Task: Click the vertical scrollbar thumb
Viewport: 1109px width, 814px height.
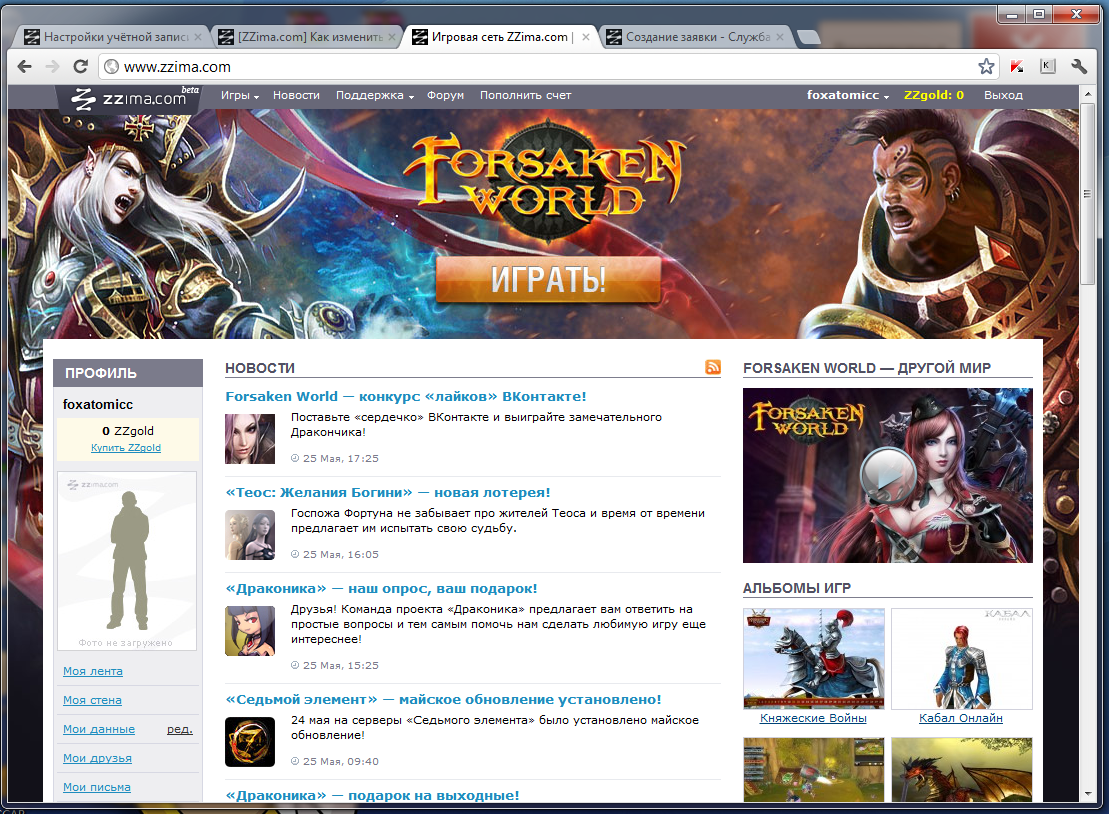Action: pyautogui.click(x=1088, y=194)
